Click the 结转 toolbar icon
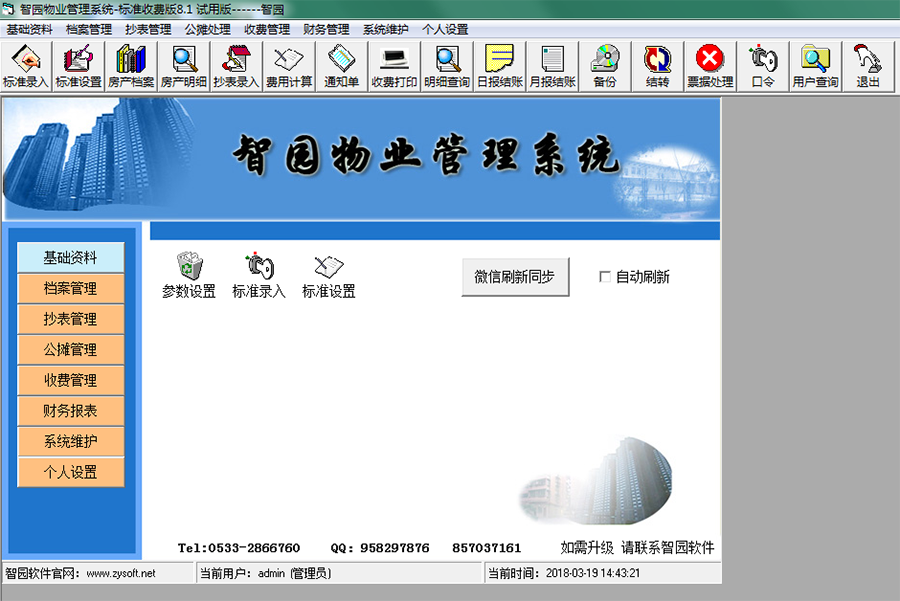The width and height of the screenshot is (900, 601). (657, 67)
